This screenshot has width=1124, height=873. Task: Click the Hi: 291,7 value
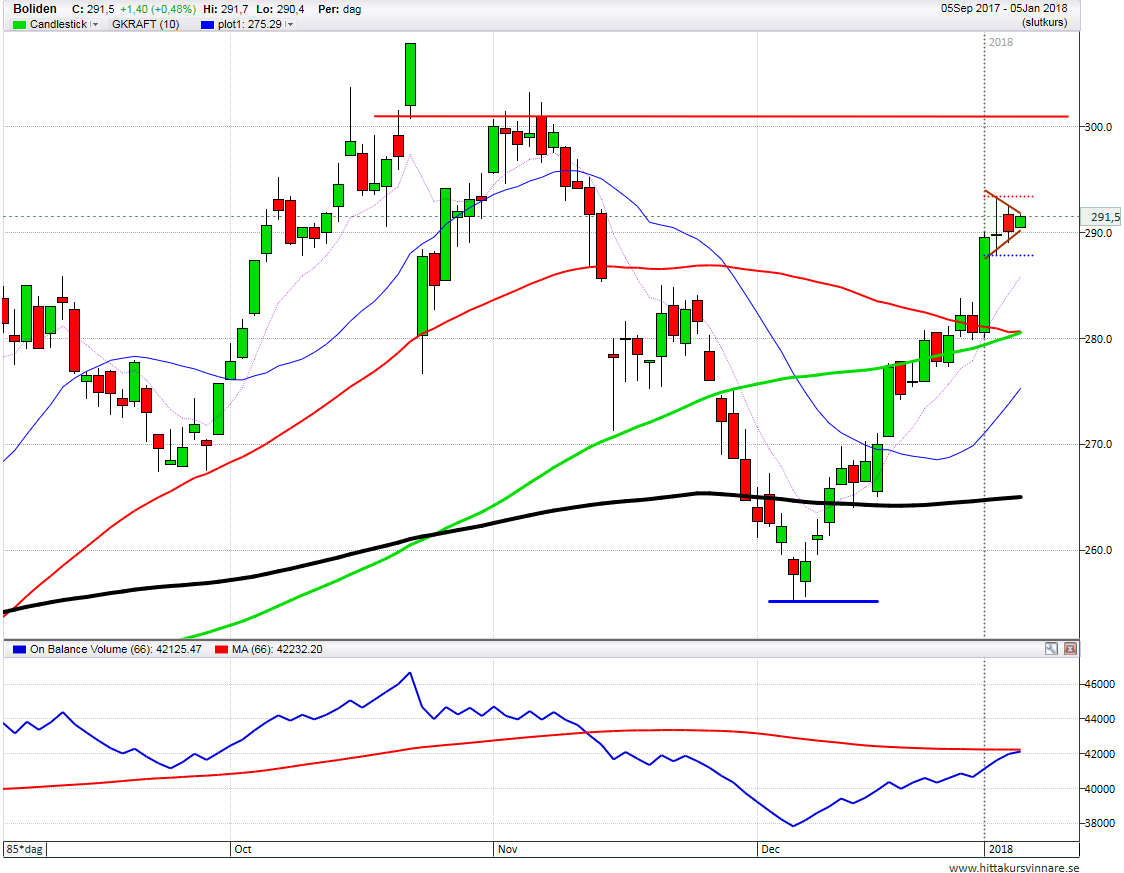point(226,9)
